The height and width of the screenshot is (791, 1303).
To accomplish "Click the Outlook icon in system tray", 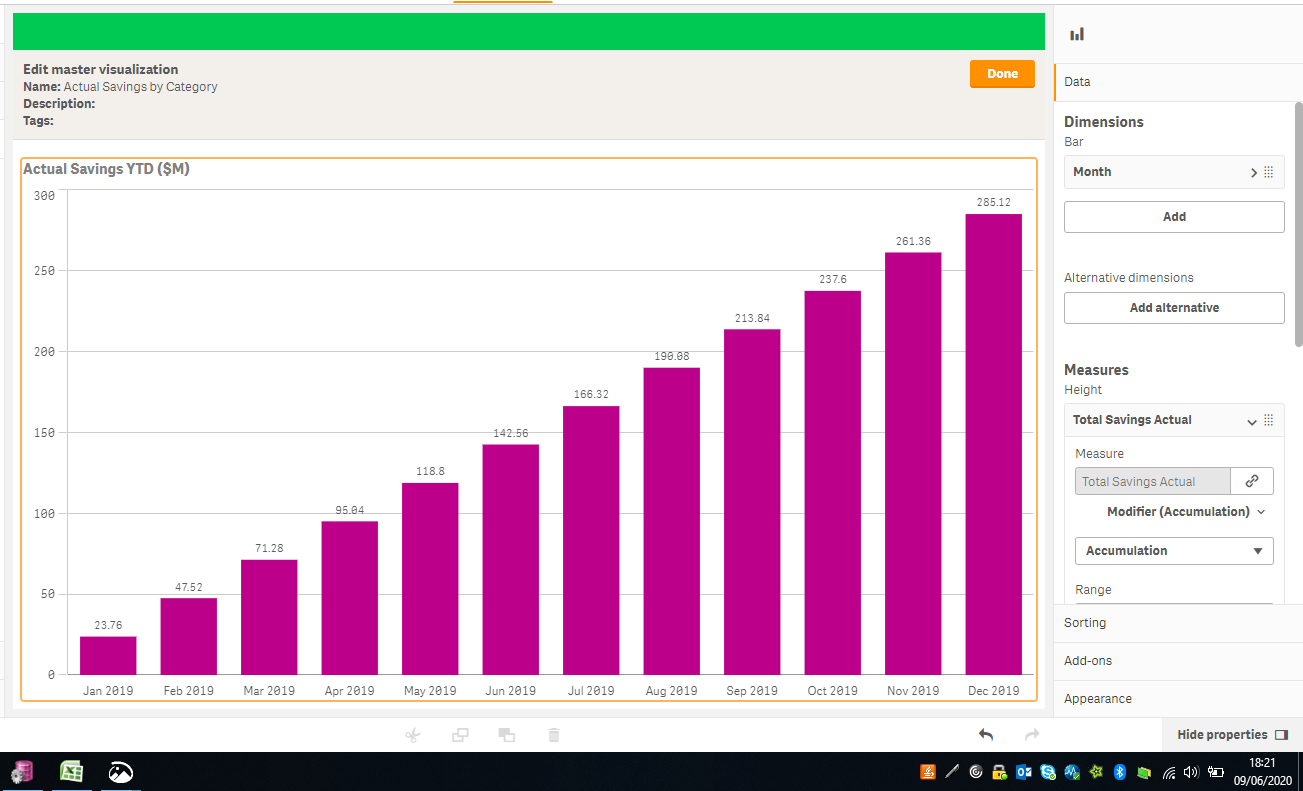I will click(x=1023, y=772).
